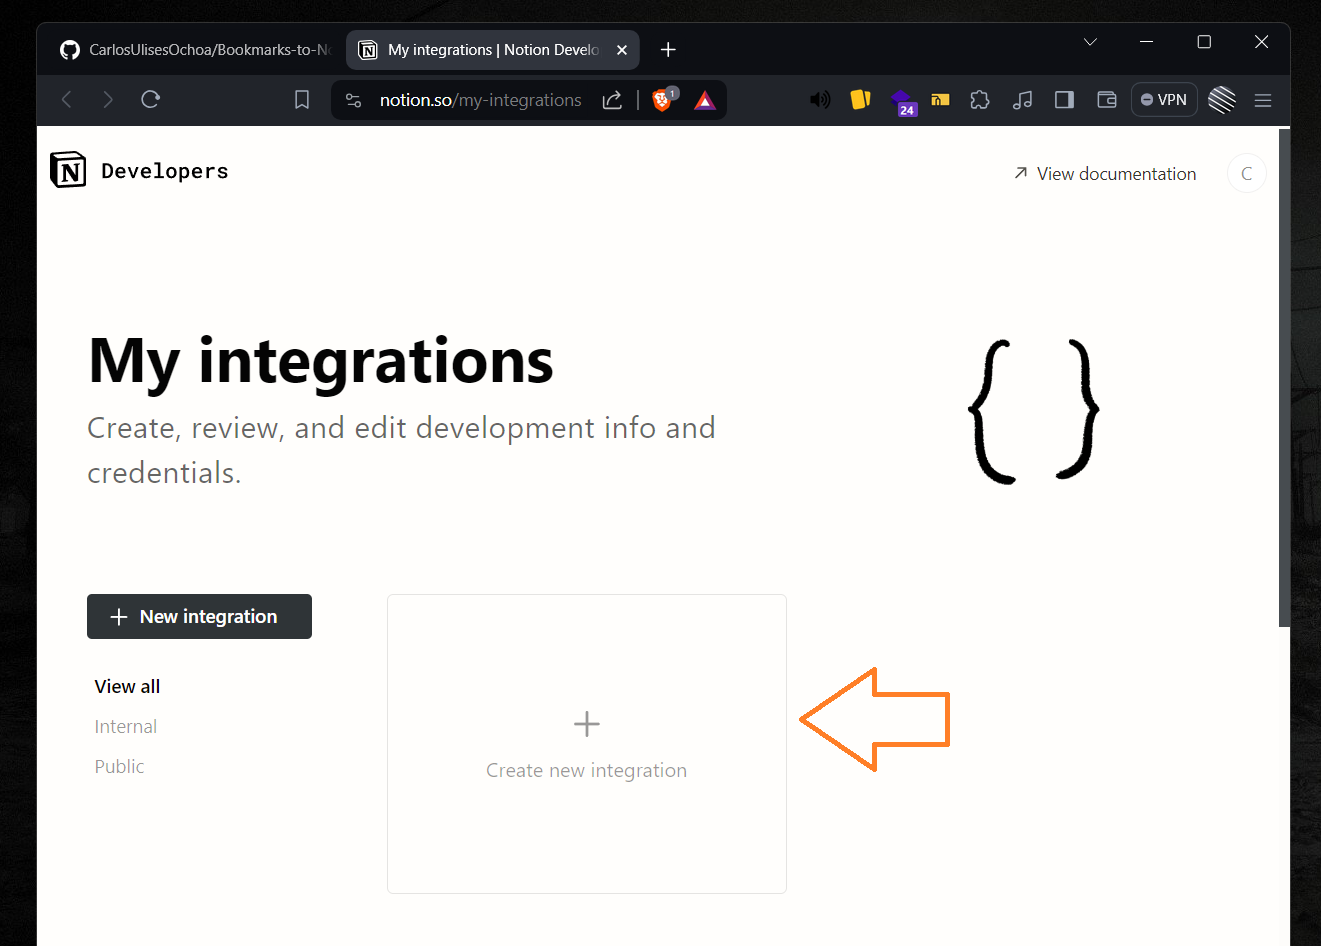The width and height of the screenshot is (1321, 946).
Task: Click the plus icon on the integration card
Action: pyautogui.click(x=587, y=724)
